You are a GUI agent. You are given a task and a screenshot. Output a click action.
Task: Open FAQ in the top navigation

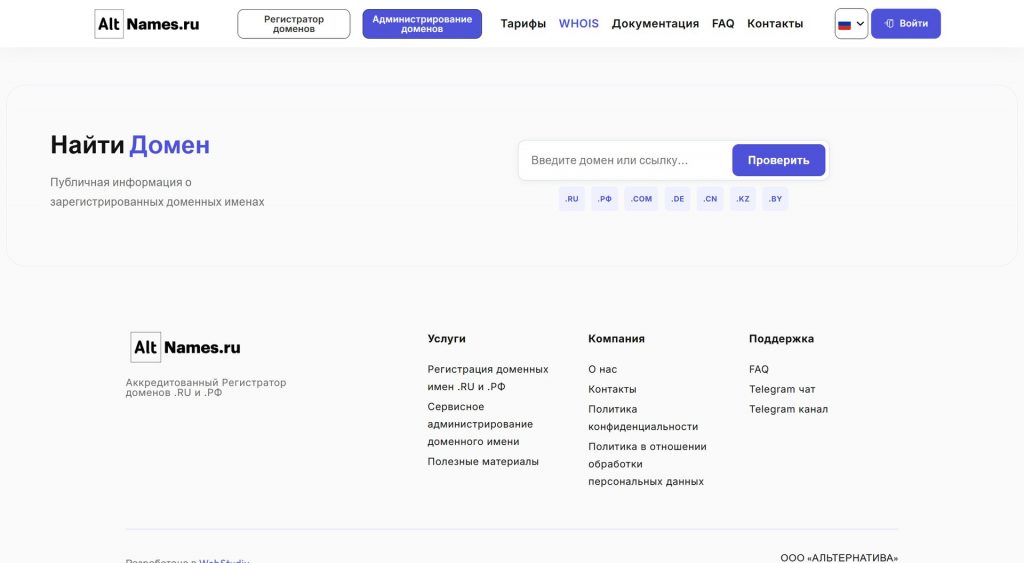pyautogui.click(x=723, y=24)
